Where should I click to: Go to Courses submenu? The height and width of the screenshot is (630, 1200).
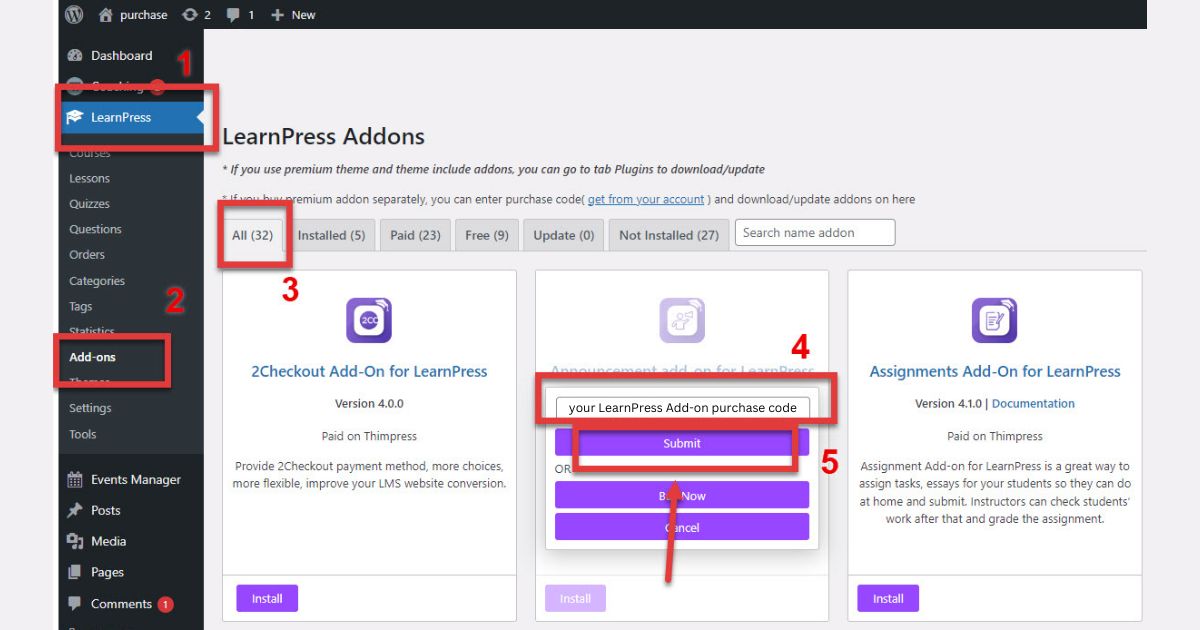(x=90, y=153)
